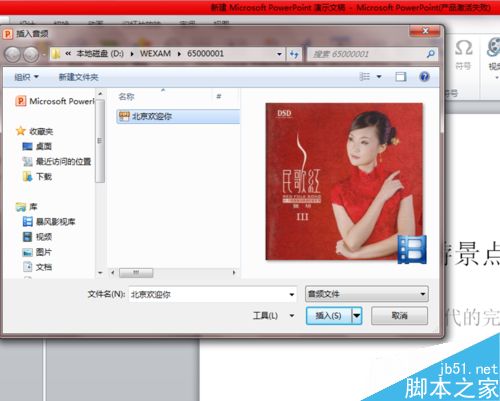Click the Back navigation arrow button
The height and width of the screenshot is (401, 500).
point(13,54)
